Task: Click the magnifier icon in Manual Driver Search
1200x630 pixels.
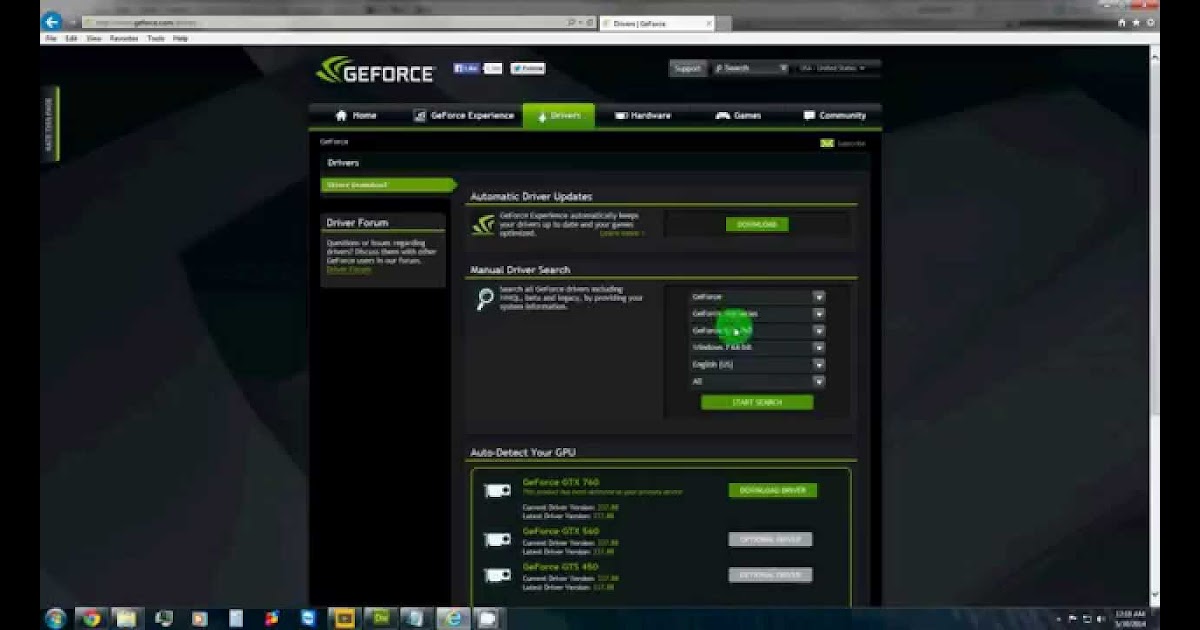Action: point(485,299)
